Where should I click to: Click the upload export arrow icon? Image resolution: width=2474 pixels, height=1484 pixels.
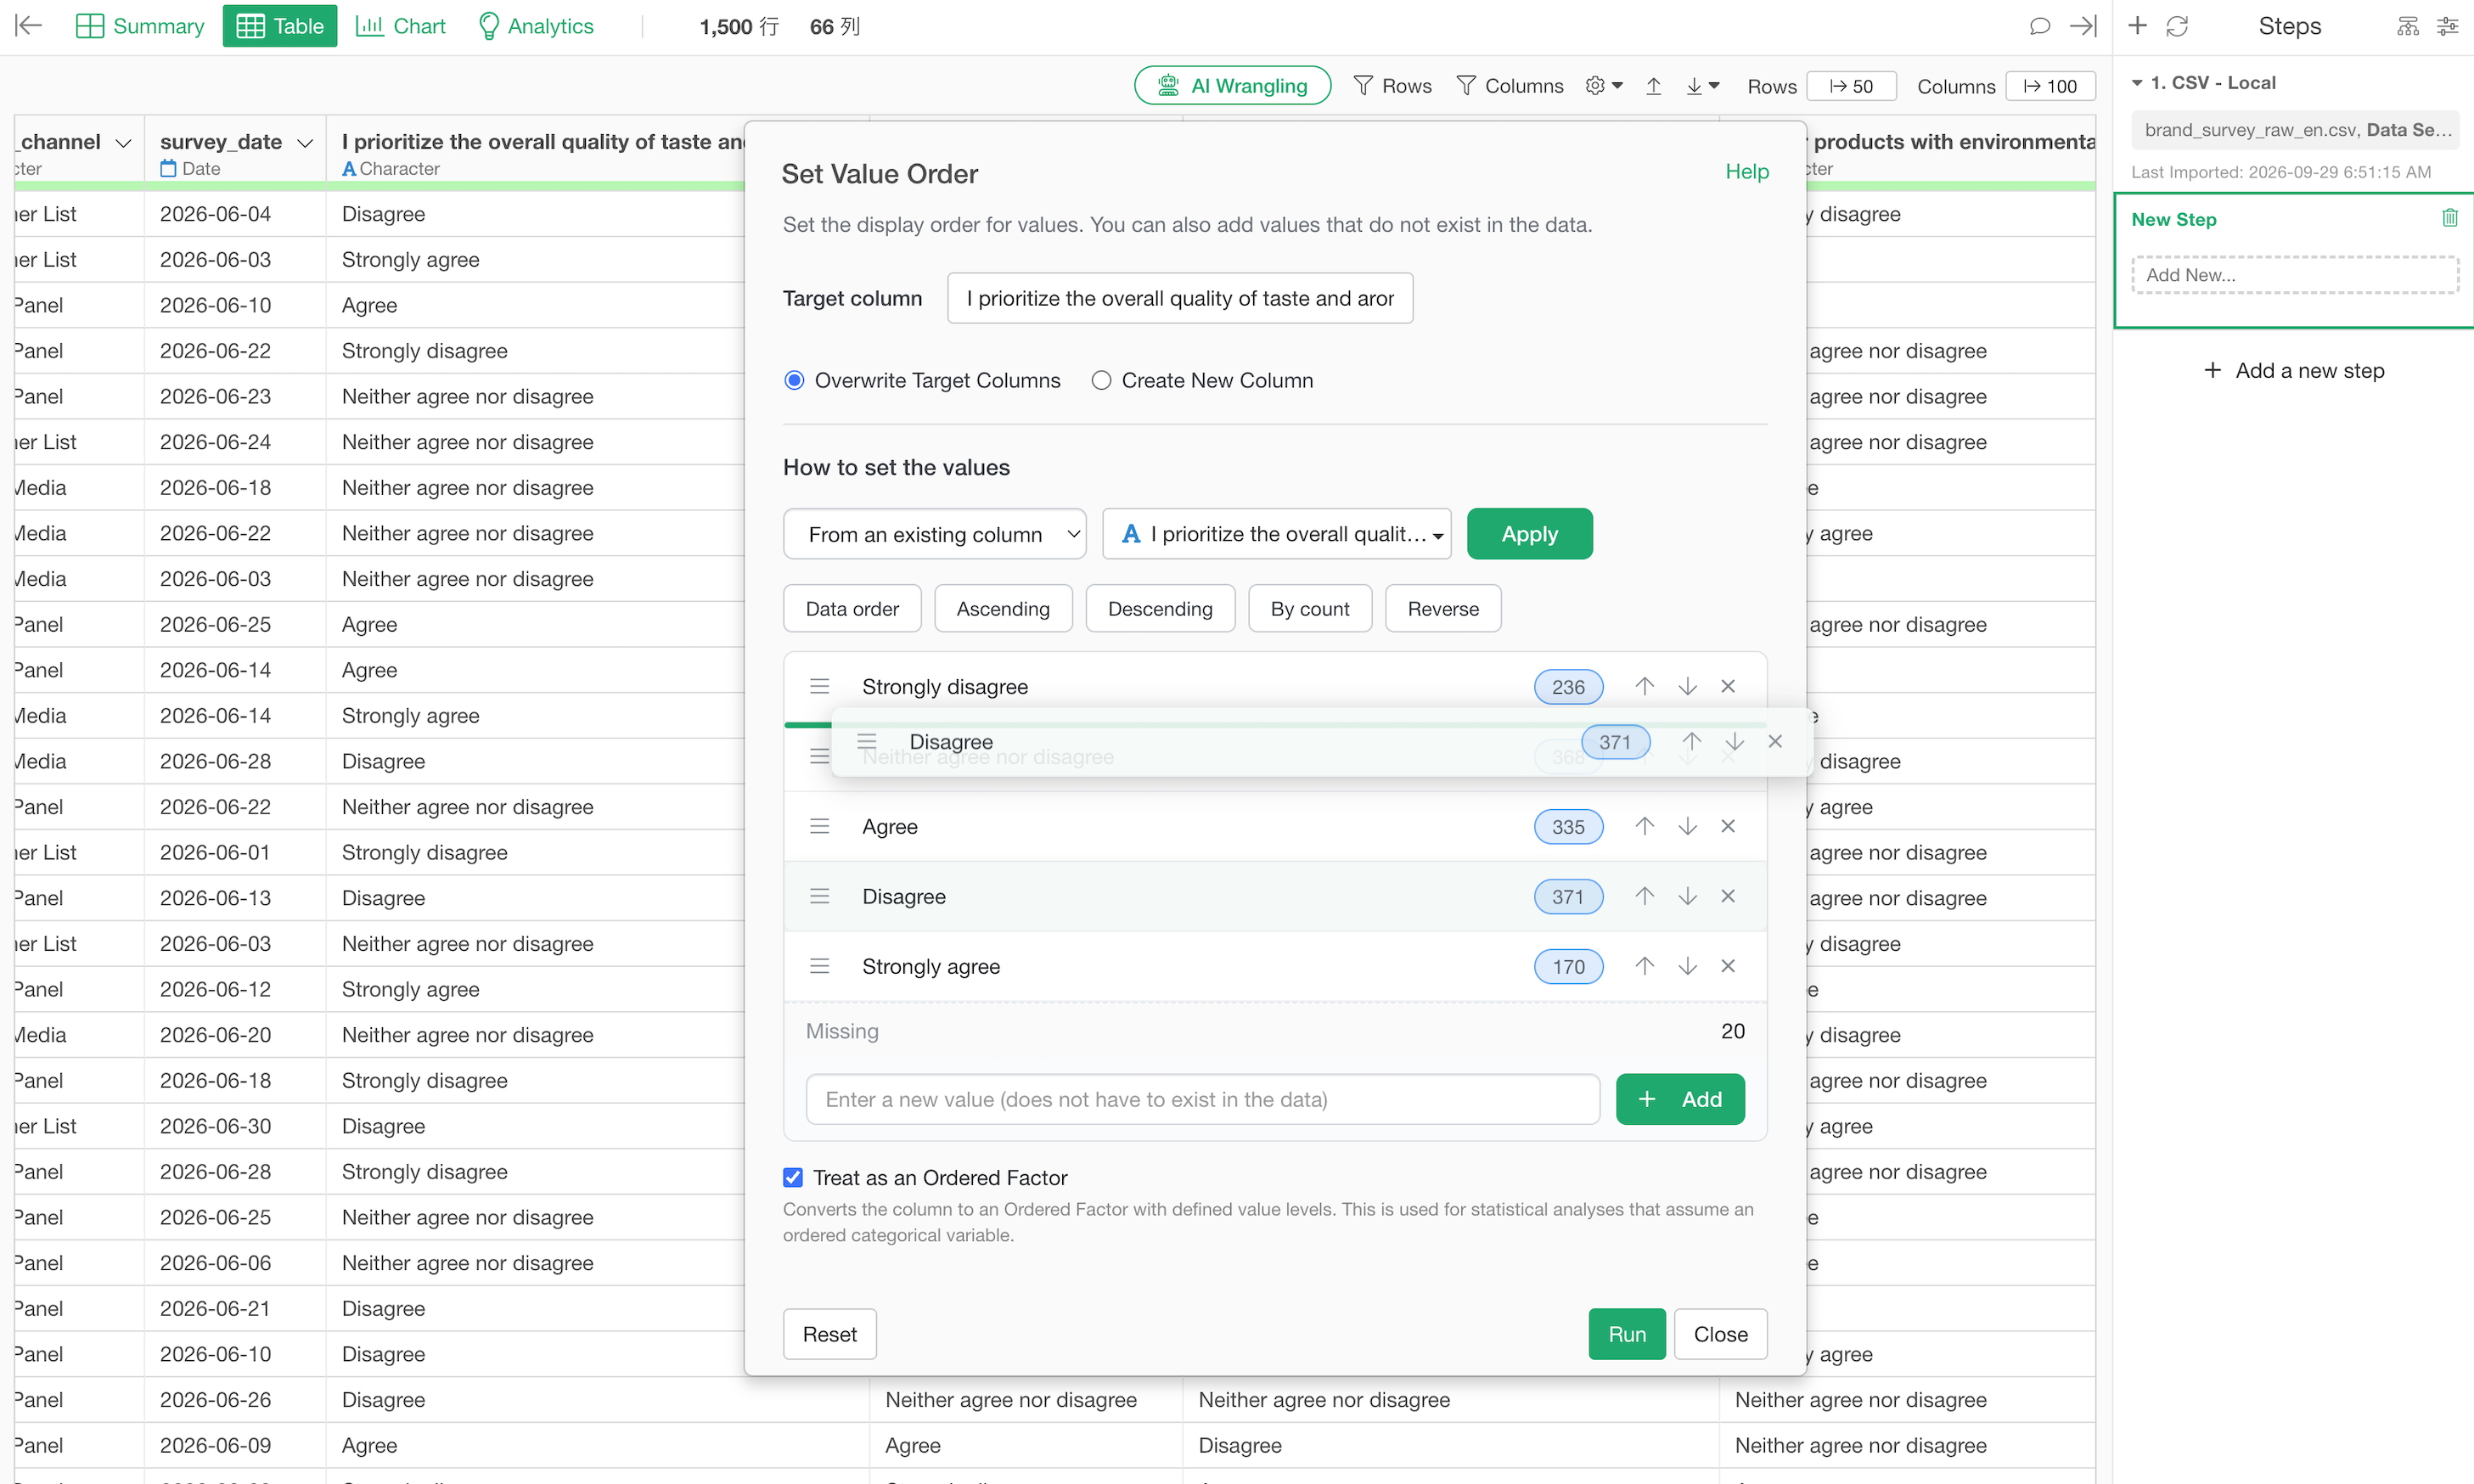coord(1654,86)
